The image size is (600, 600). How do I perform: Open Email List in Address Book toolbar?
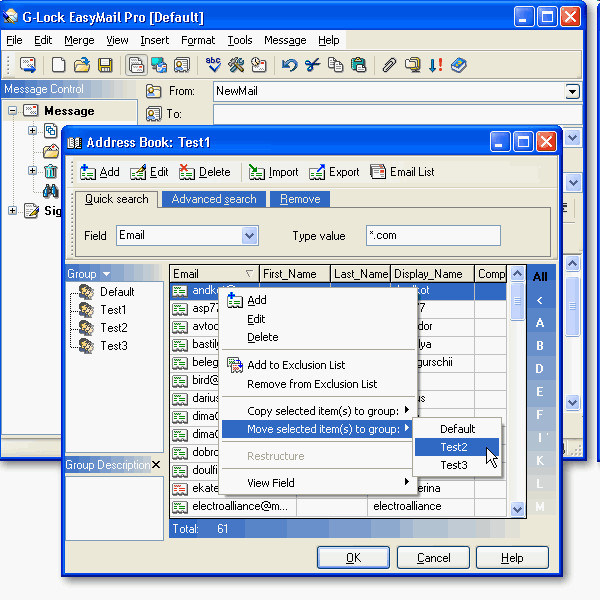tap(402, 172)
